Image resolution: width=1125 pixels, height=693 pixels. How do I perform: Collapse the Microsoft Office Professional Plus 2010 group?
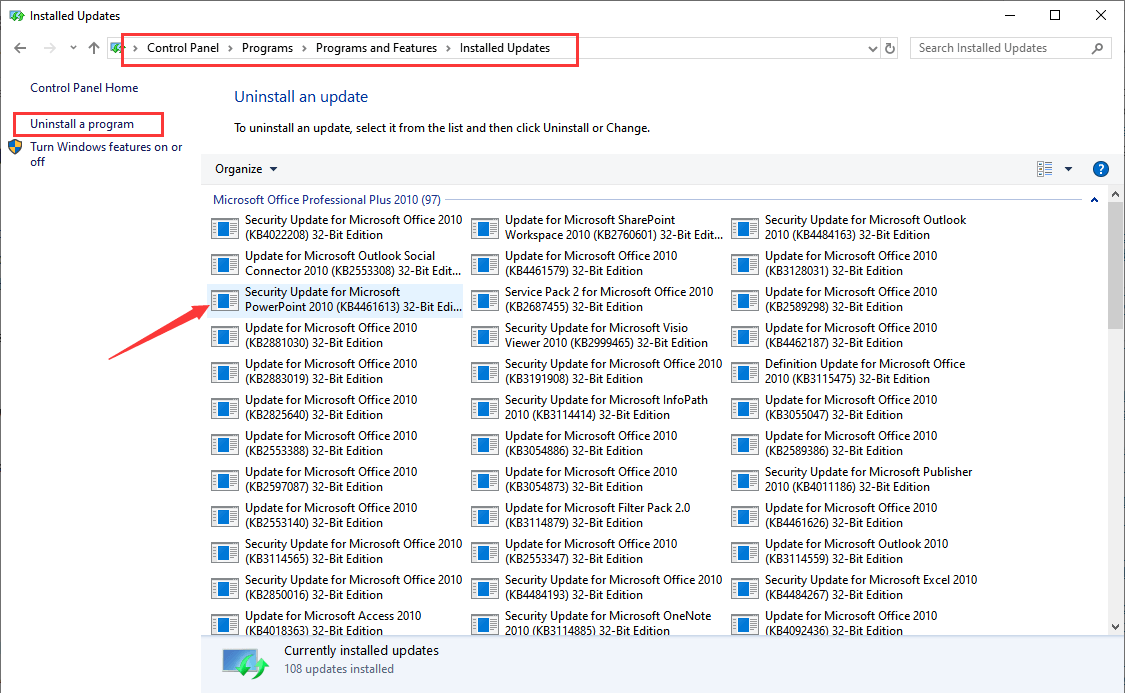point(1094,200)
